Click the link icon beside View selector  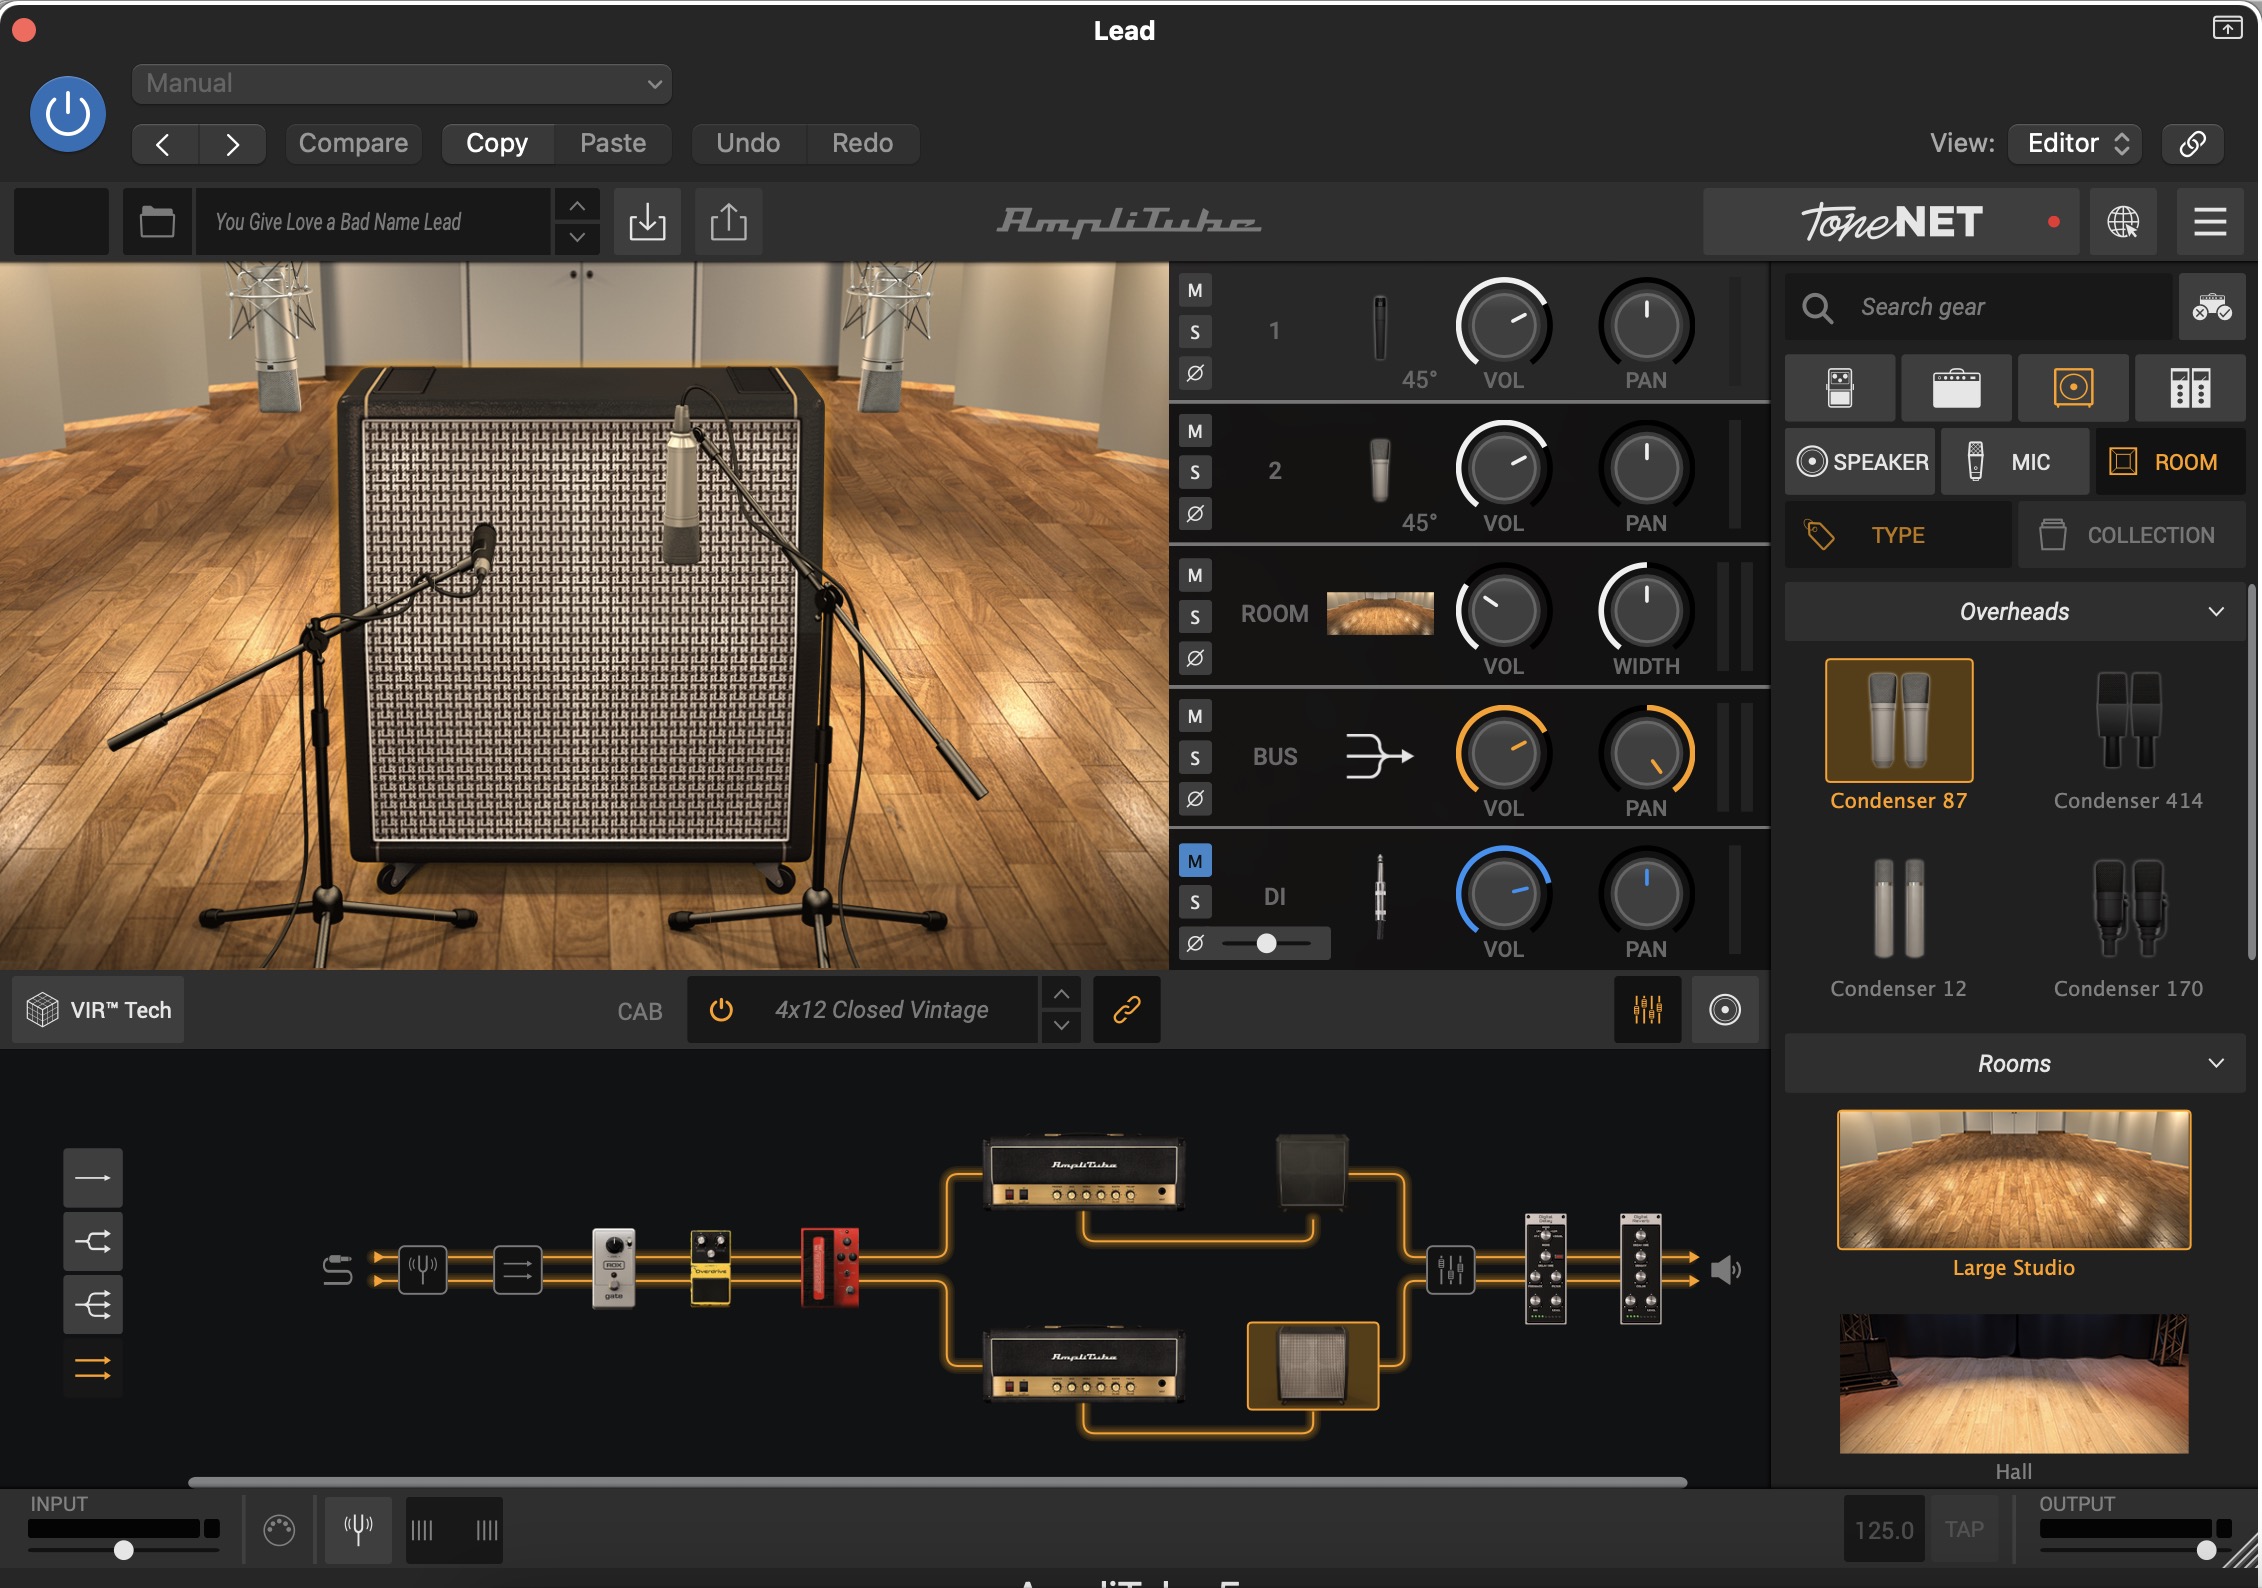(x=2192, y=144)
